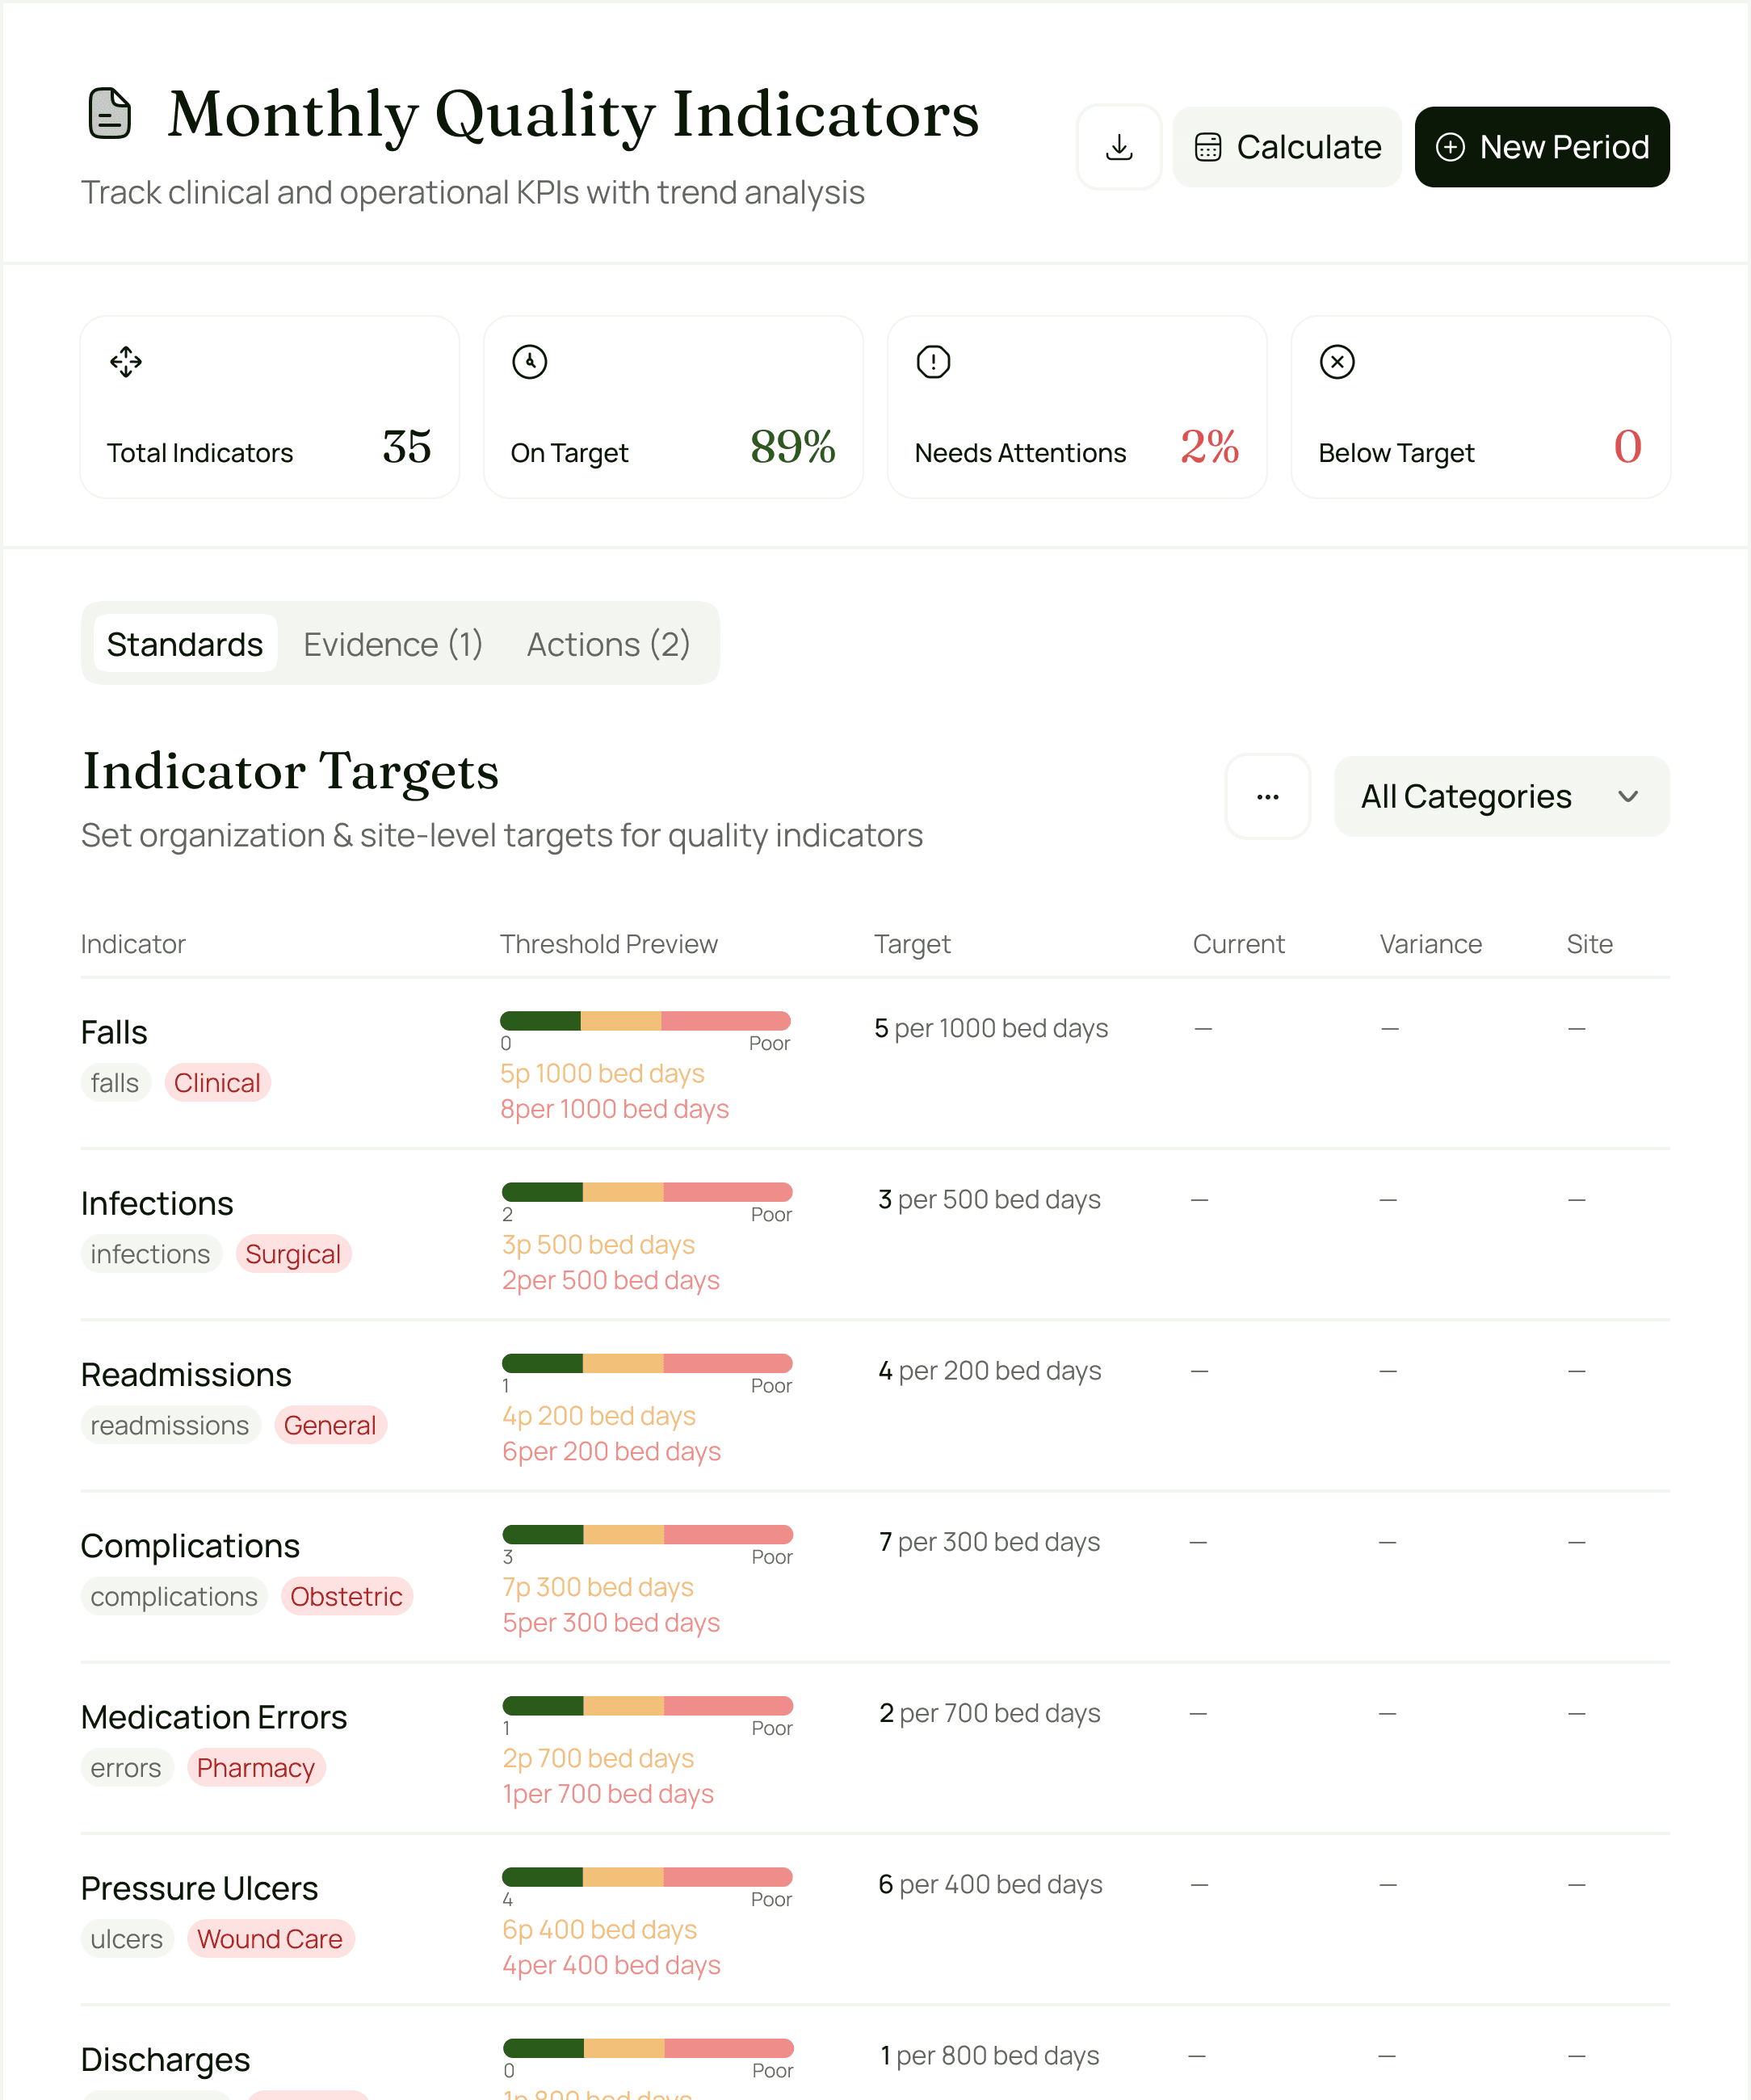
Task: Click the Total Indicators move icon
Action: coord(126,361)
